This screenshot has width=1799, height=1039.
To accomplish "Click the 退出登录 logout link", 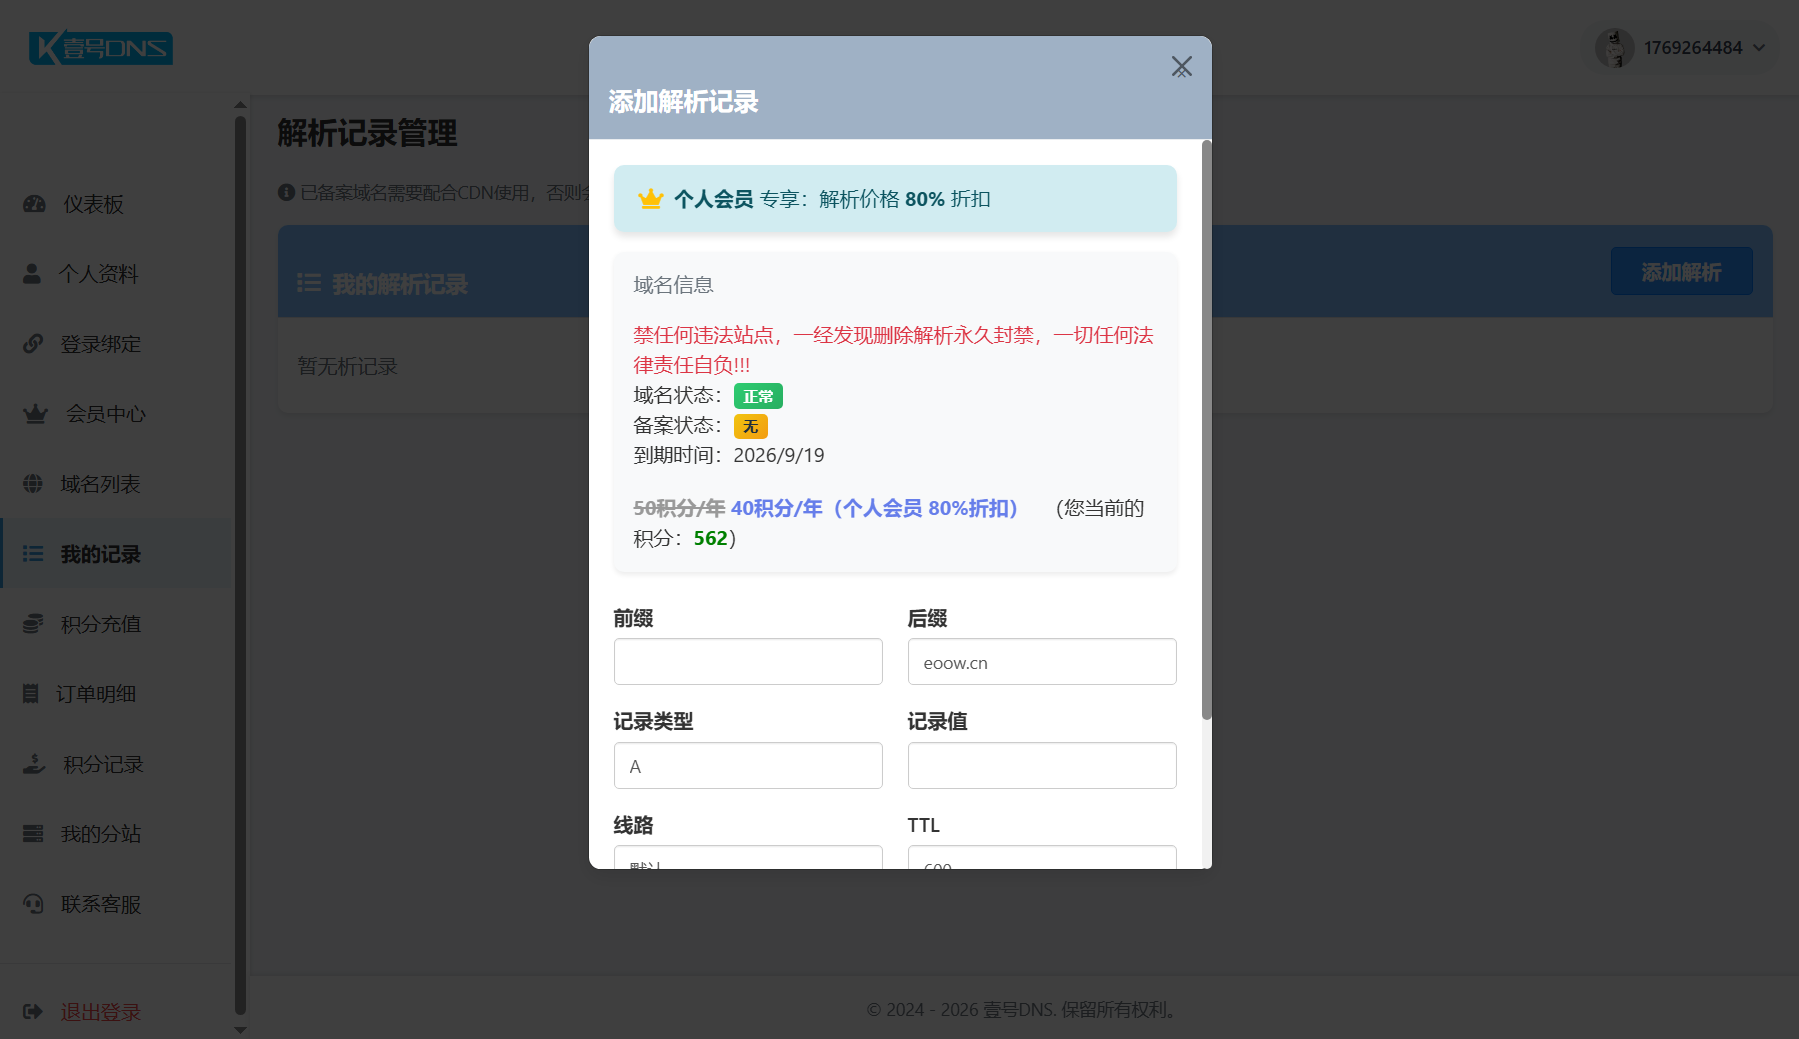I will point(100,1012).
